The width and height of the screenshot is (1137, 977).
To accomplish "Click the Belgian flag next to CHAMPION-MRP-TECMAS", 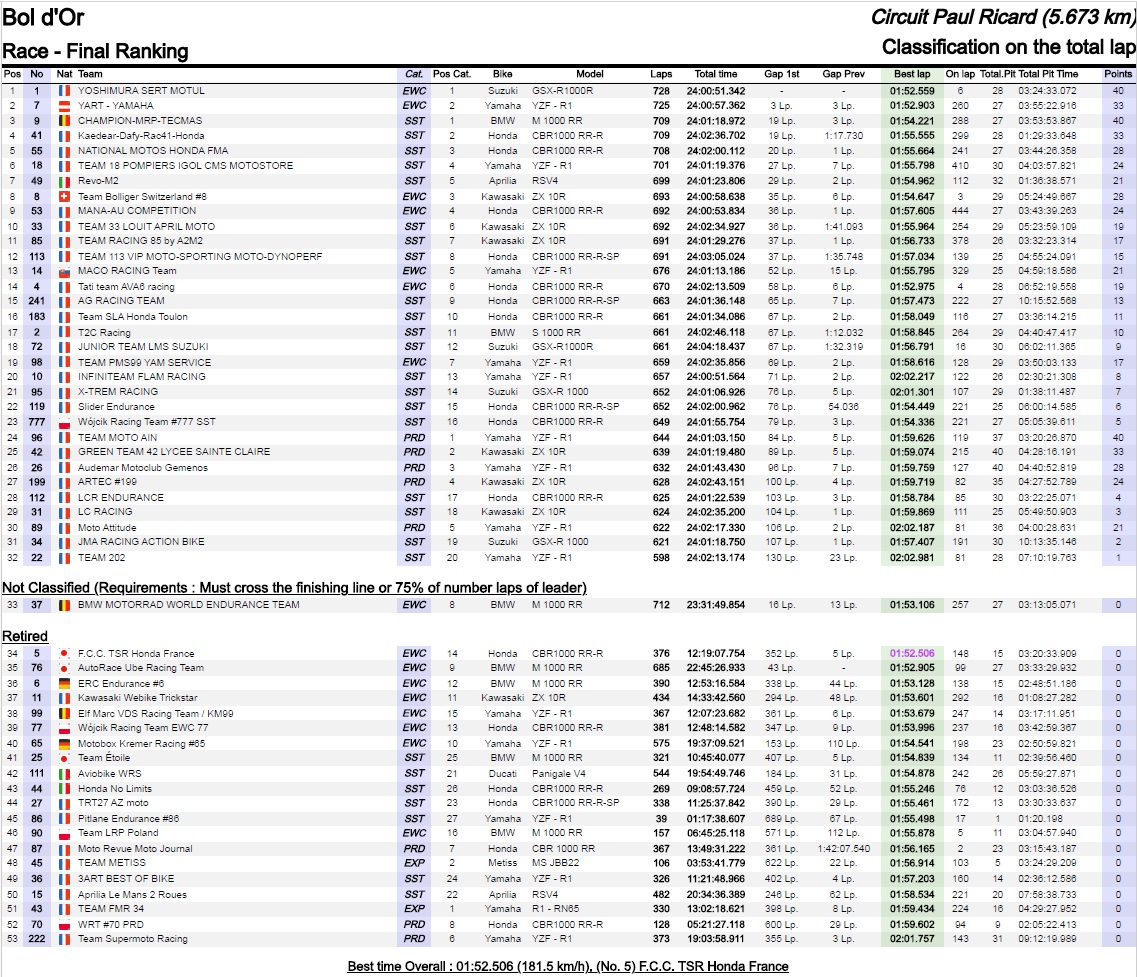I will click(65, 121).
